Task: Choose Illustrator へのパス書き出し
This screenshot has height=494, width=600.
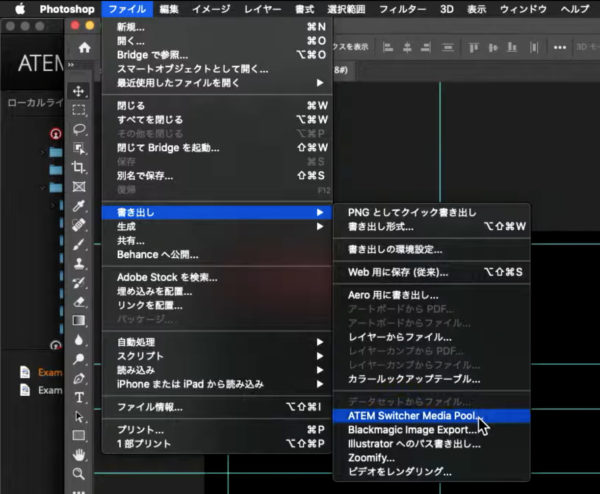Action: tap(432, 444)
